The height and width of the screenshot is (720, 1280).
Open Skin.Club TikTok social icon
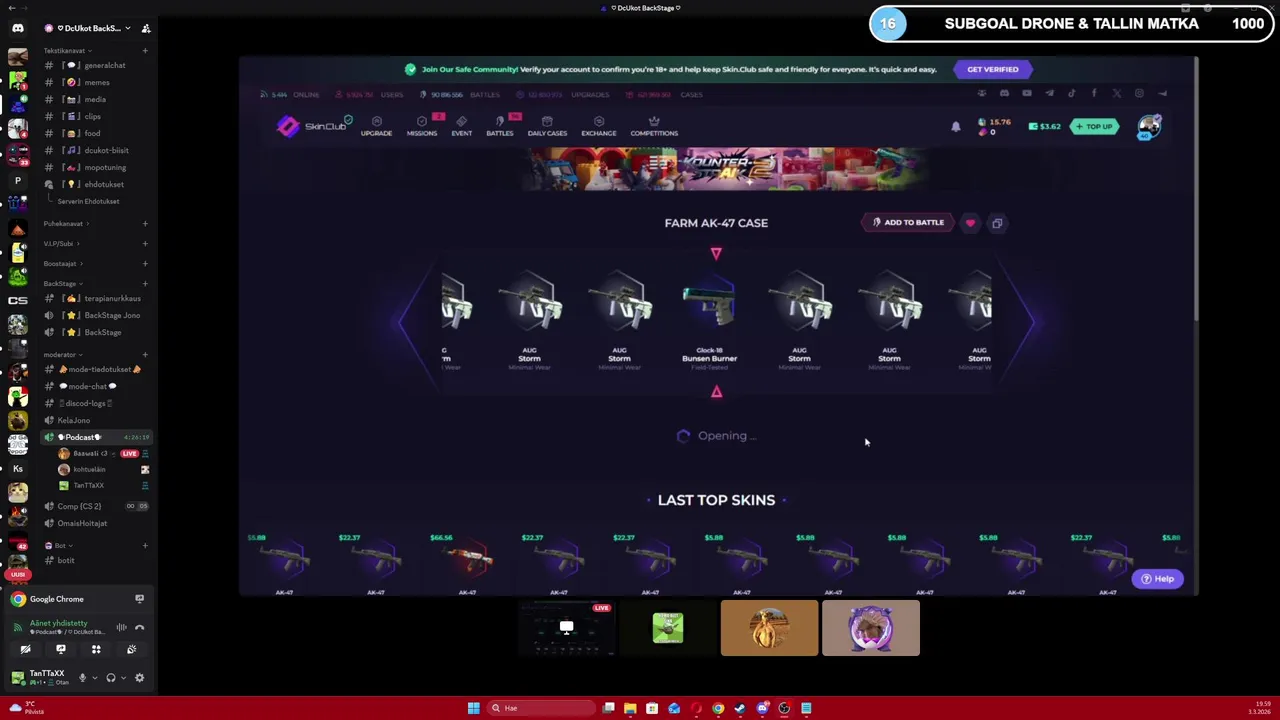(x=1072, y=94)
